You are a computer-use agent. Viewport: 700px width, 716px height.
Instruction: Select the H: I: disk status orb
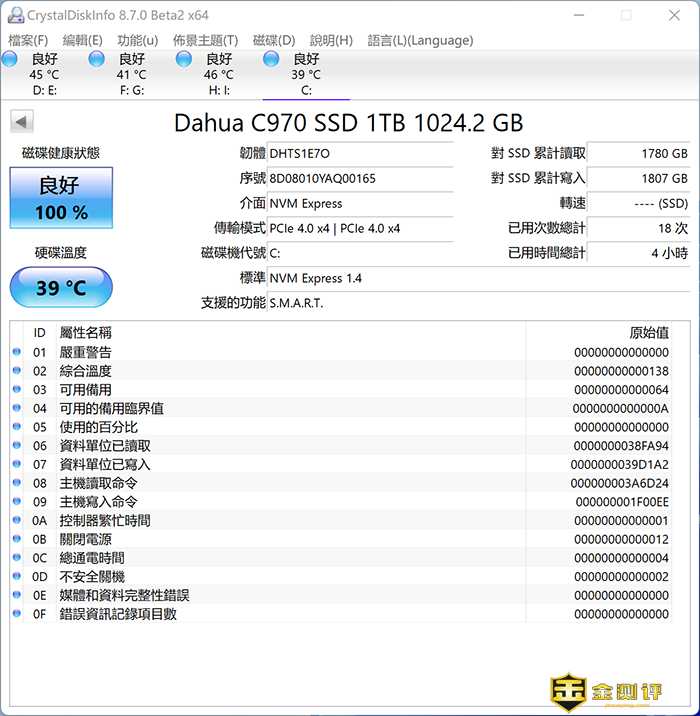coord(184,60)
